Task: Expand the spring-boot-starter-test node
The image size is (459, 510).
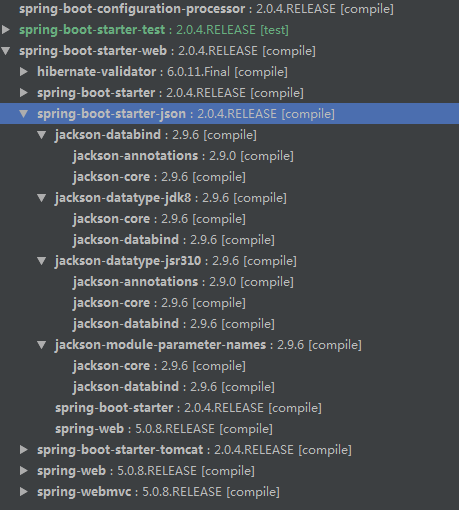Action: click(6, 30)
